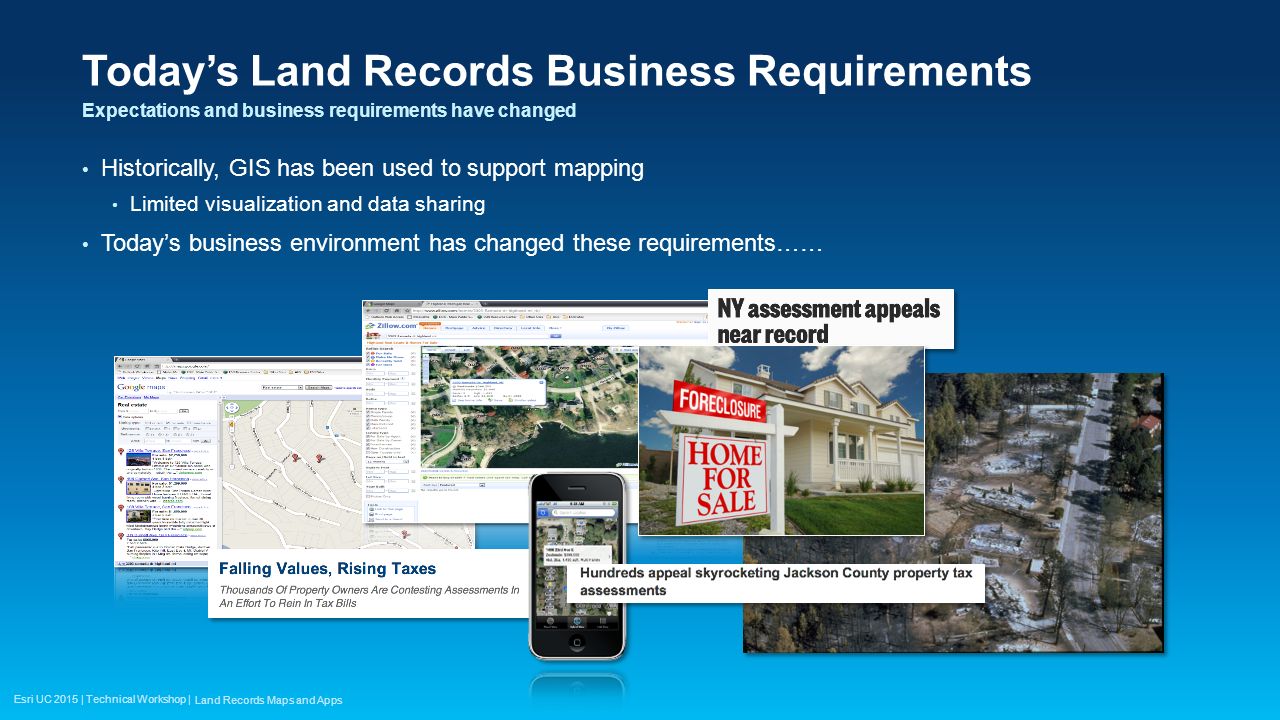Click the Google Maps zoom slider
1280x720 pixels.
(x=231, y=443)
